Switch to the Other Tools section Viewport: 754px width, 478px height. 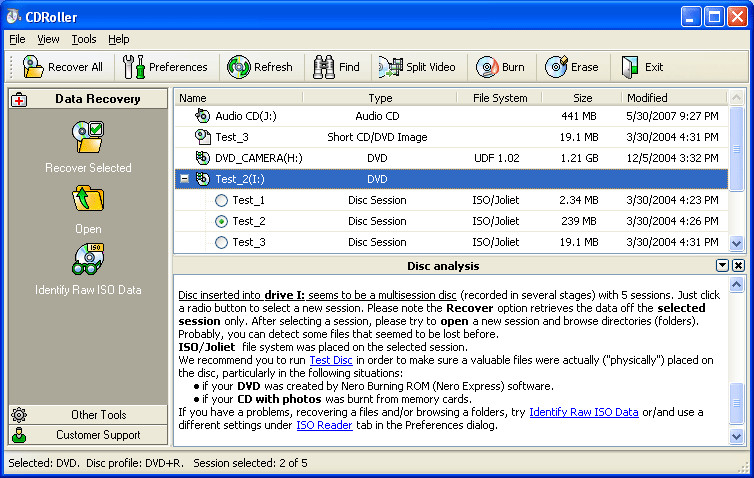[x=88, y=415]
